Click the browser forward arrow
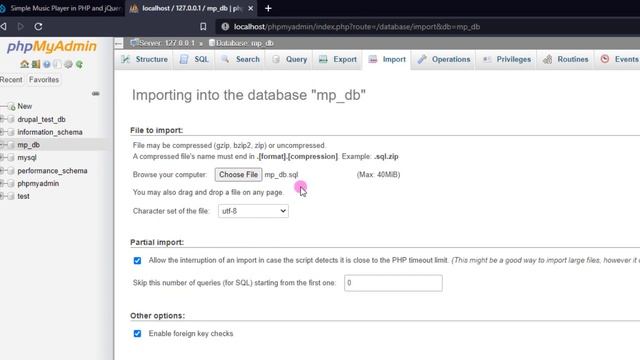640x360 pixels. 20,27
